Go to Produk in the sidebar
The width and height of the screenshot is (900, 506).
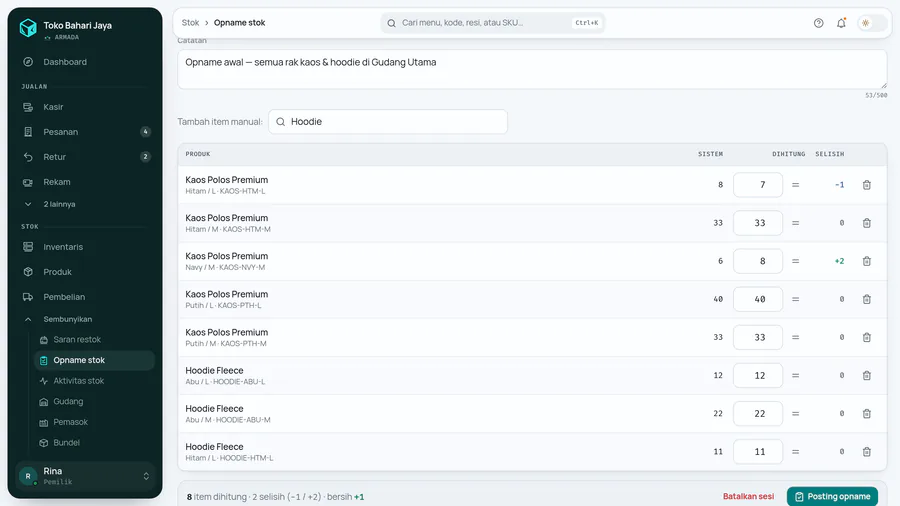85,272
